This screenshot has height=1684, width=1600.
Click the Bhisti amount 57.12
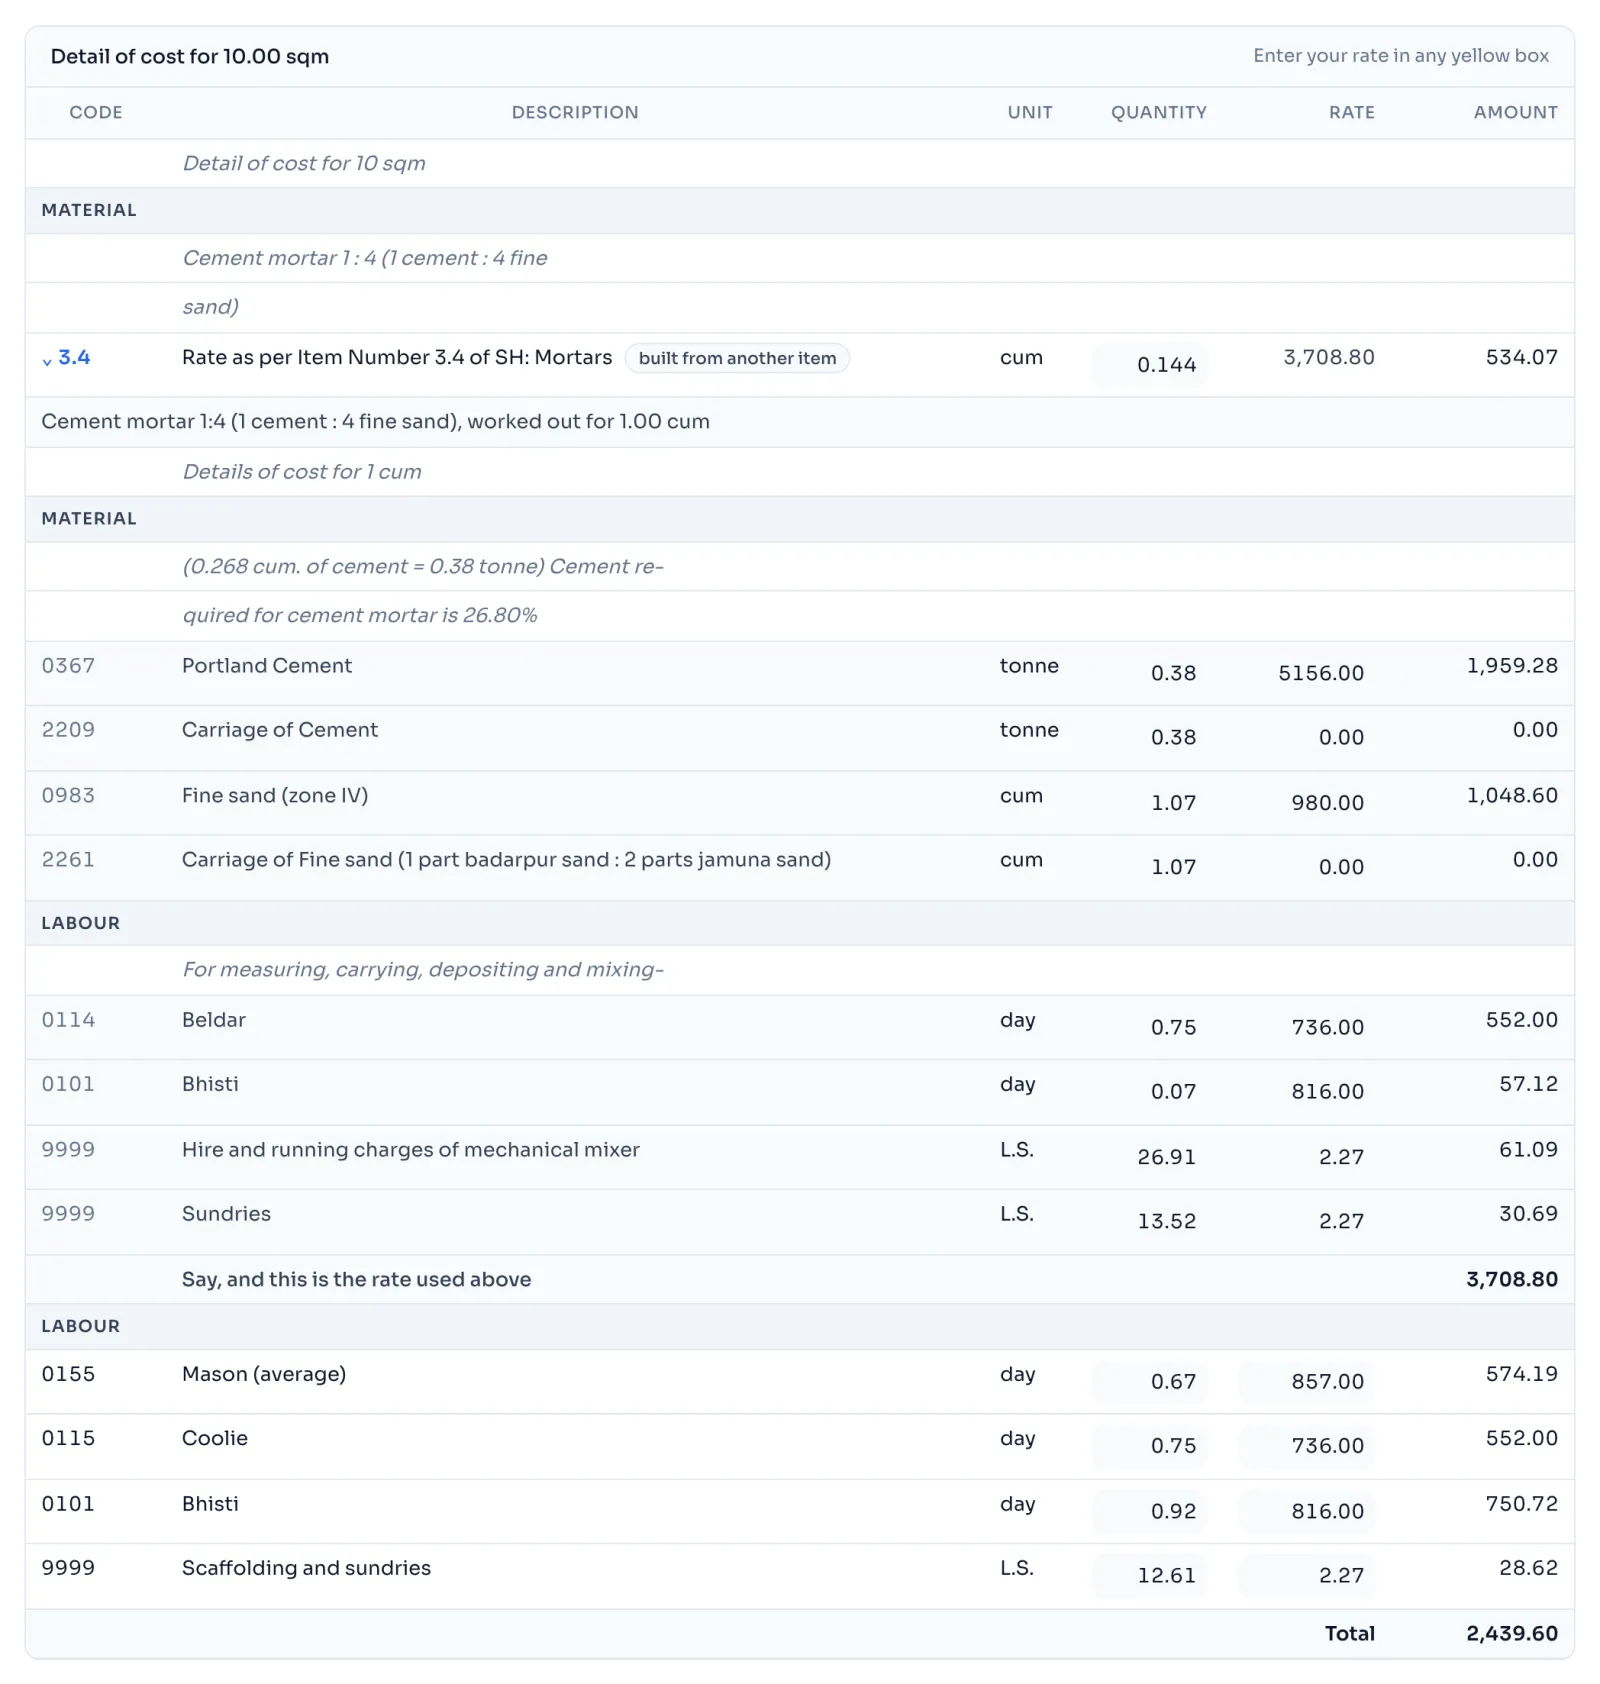[1528, 1084]
